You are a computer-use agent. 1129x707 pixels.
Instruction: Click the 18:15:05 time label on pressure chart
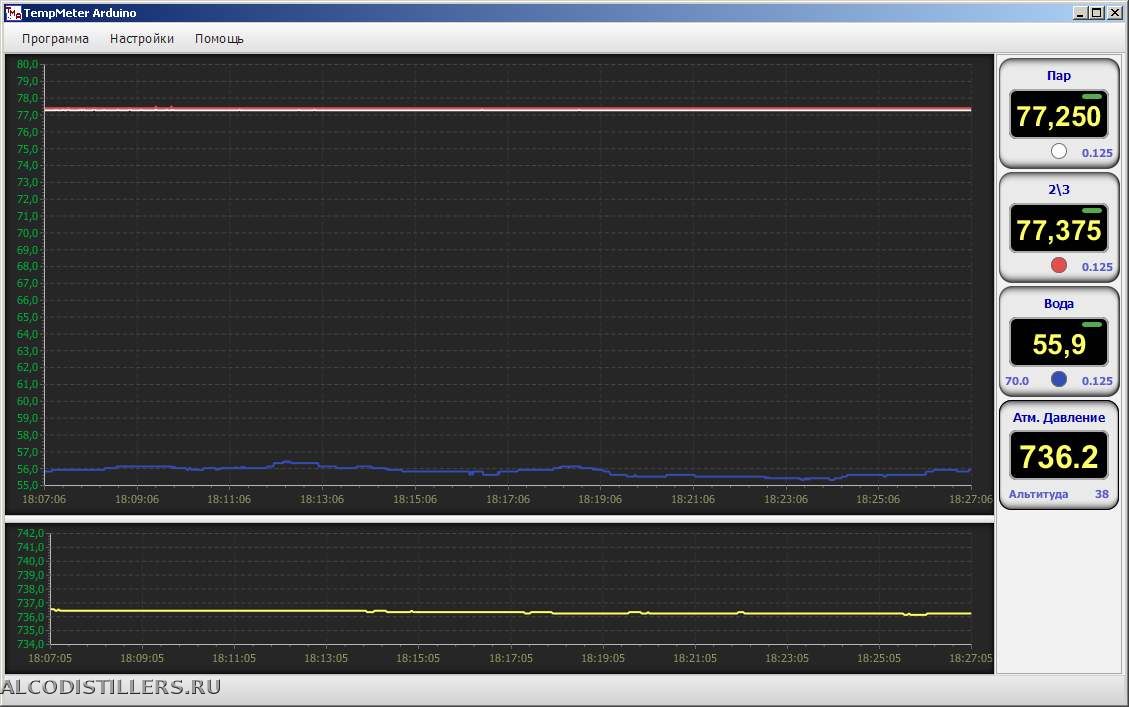point(418,658)
